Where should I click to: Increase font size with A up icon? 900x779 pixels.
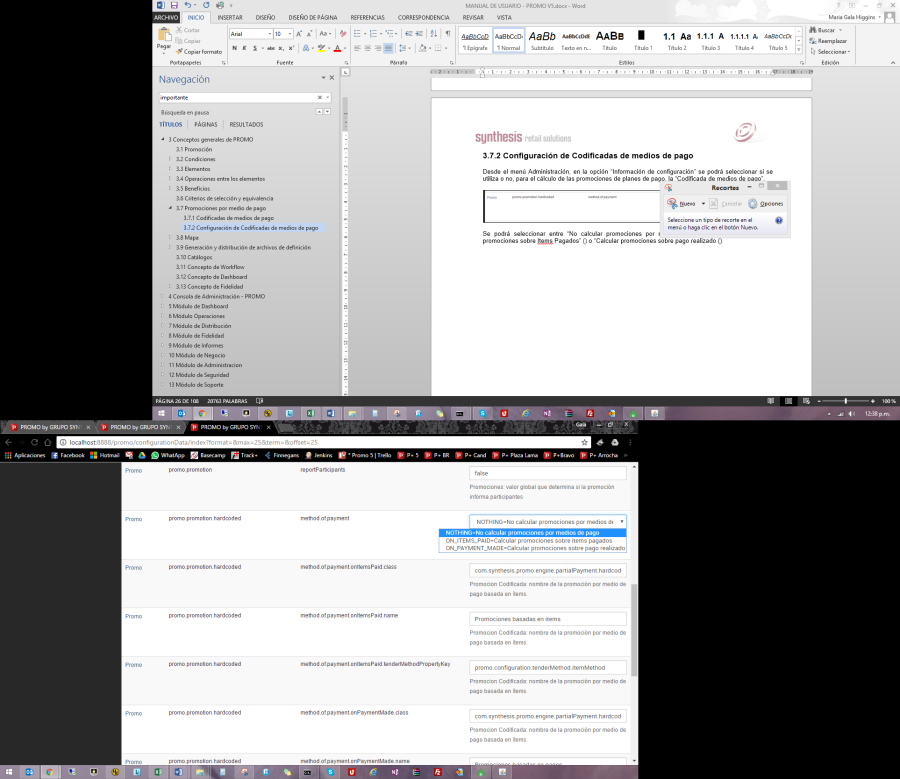click(299, 34)
